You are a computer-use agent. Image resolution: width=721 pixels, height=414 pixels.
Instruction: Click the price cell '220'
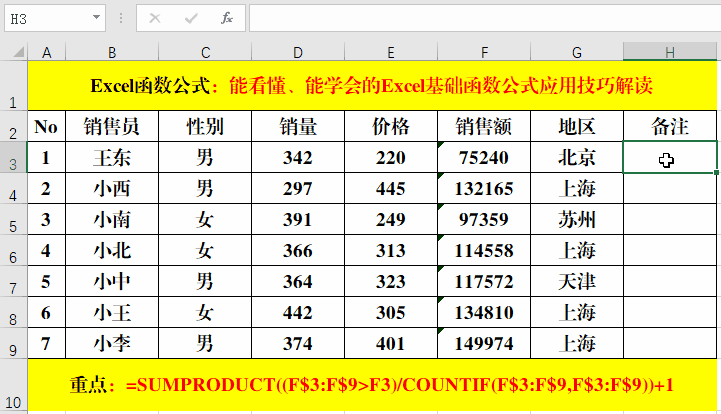coord(391,157)
